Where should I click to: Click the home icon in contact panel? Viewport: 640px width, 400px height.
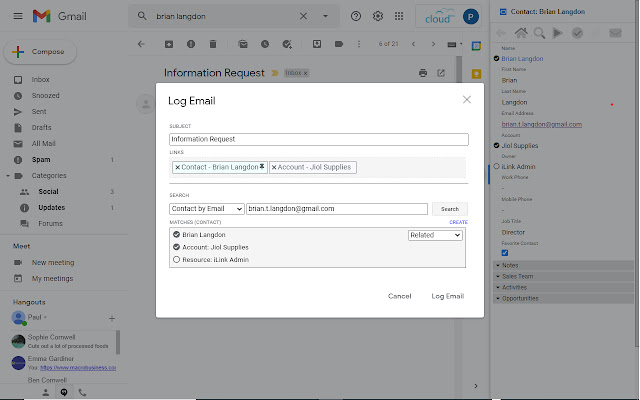pos(519,33)
